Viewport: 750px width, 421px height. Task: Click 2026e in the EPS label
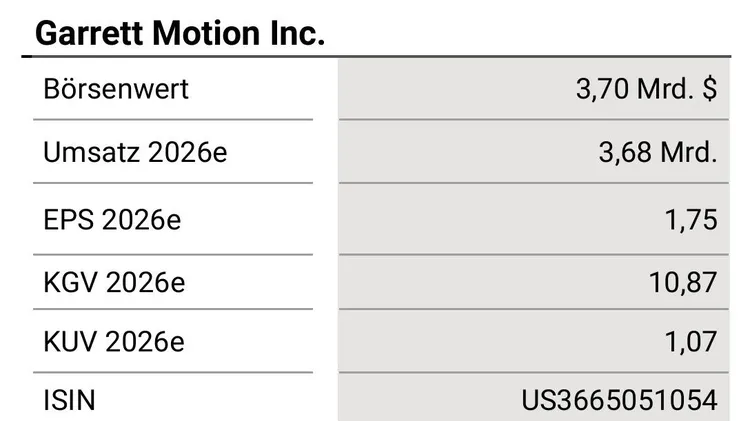141,220
